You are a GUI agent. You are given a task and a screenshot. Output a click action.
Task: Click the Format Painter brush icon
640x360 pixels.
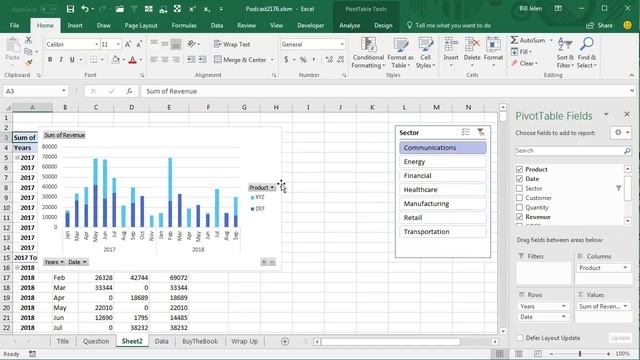tap(28, 62)
